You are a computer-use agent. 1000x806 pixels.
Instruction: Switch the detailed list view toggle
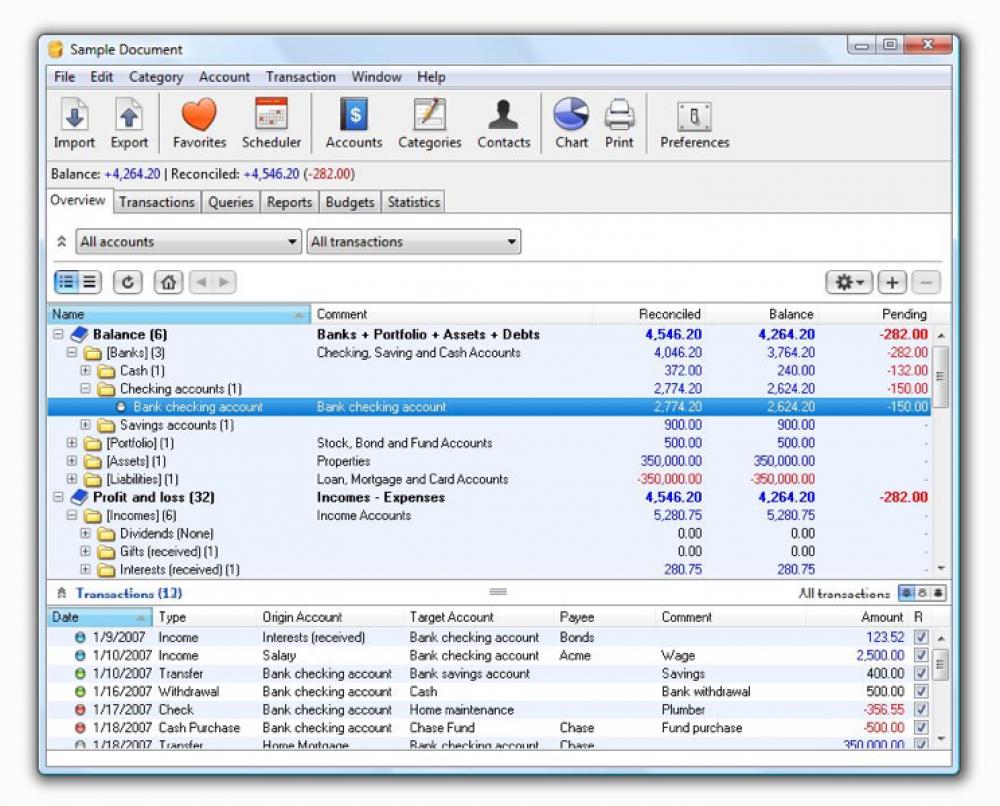point(91,281)
